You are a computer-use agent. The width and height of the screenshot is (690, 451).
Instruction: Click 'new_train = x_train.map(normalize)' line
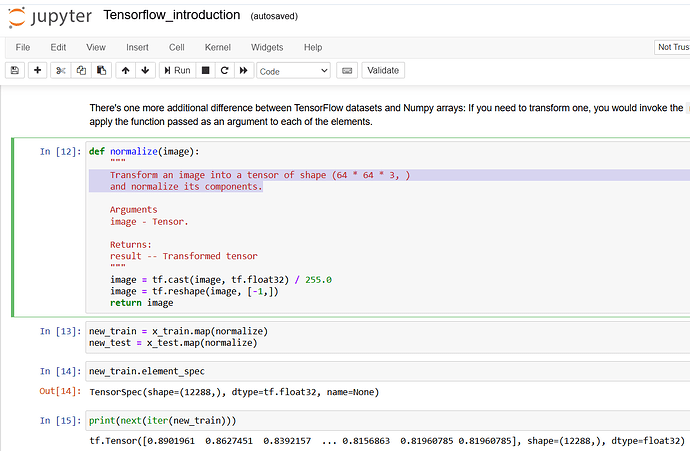(178, 331)
